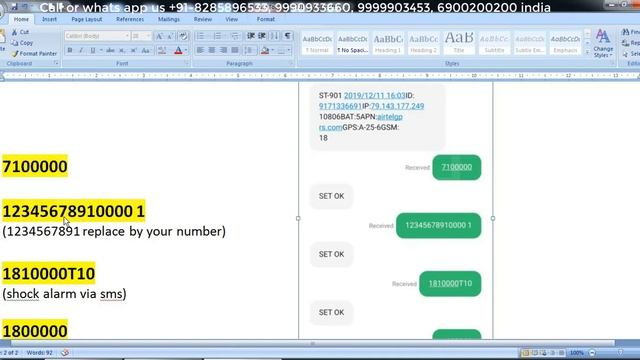Viewport: 640px width, 360px height.
Task: Apply the Title style
Action: (x=459, y=43)
